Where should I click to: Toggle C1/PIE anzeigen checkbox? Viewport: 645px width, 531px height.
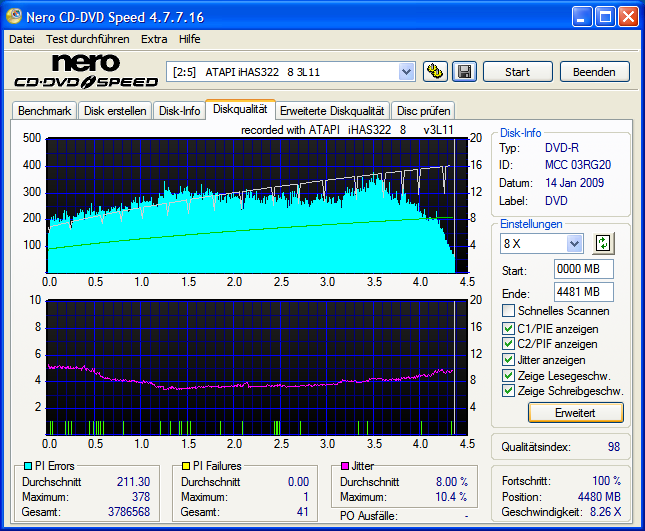tap(509, 328)
